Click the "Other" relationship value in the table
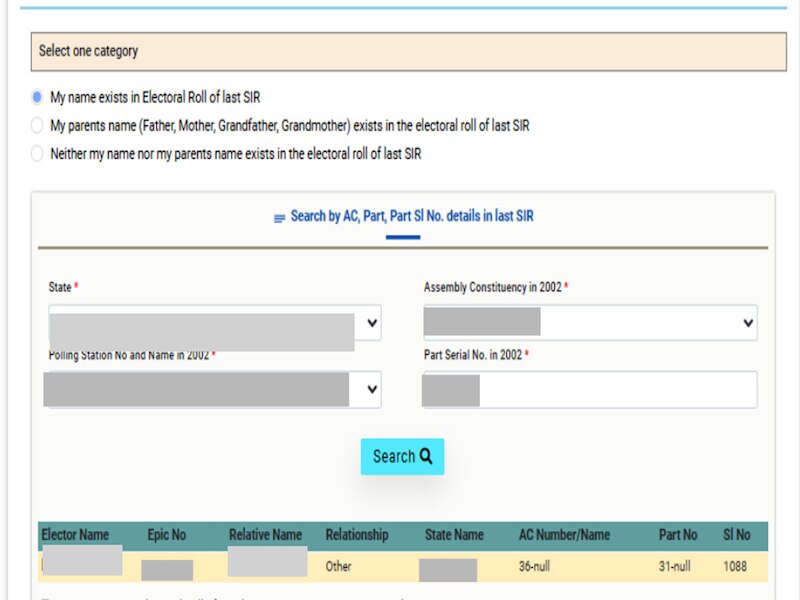The image size is (800, 600). pyautogui.click(x=338, y=567)
